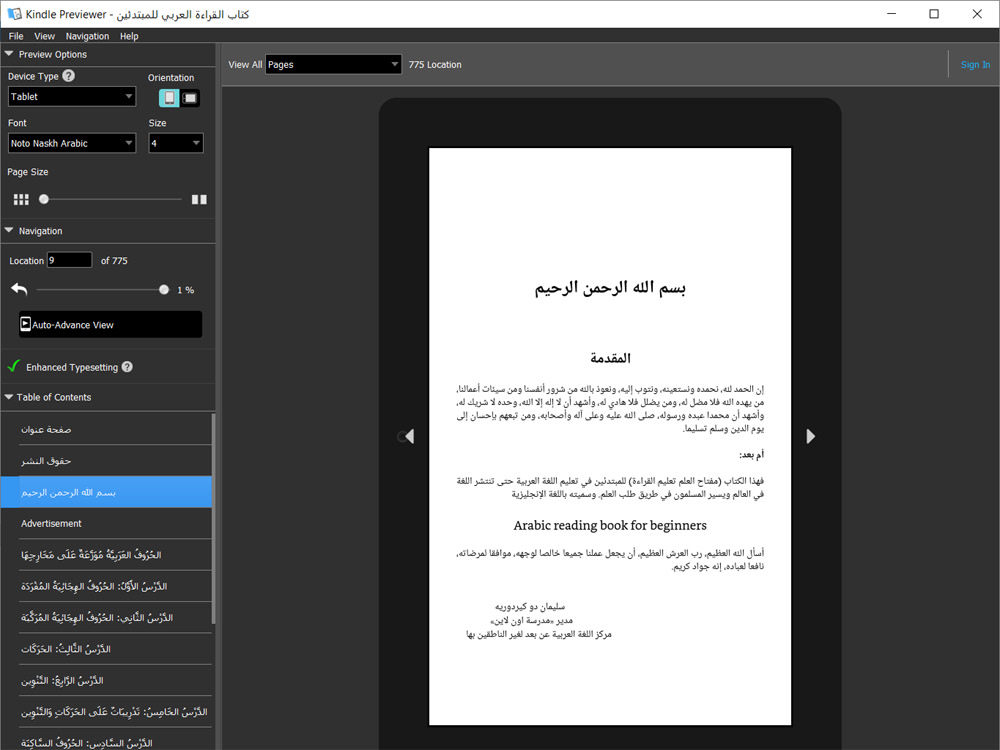Select the 'حقوق النشر' contents entry

[x=107, y=460]
